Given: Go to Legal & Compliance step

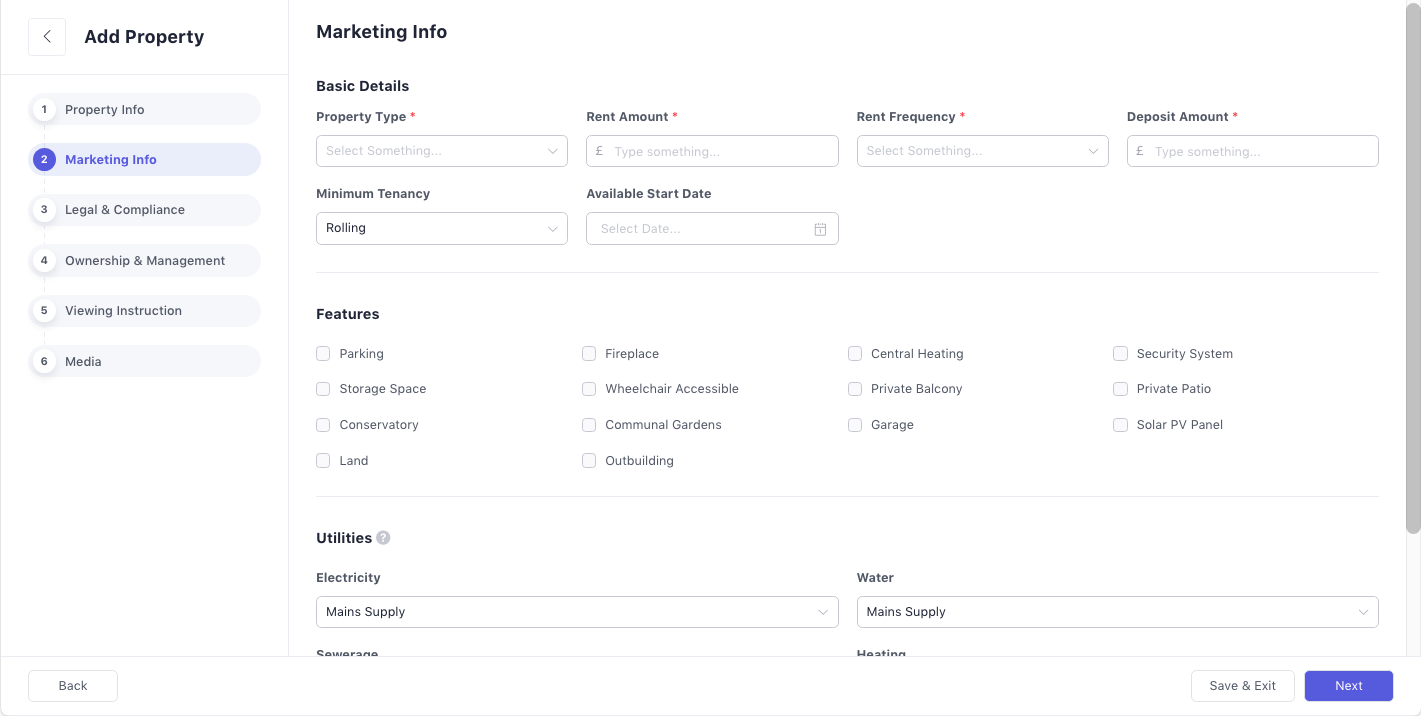Looking at the screenshot, I should (125, 210).
